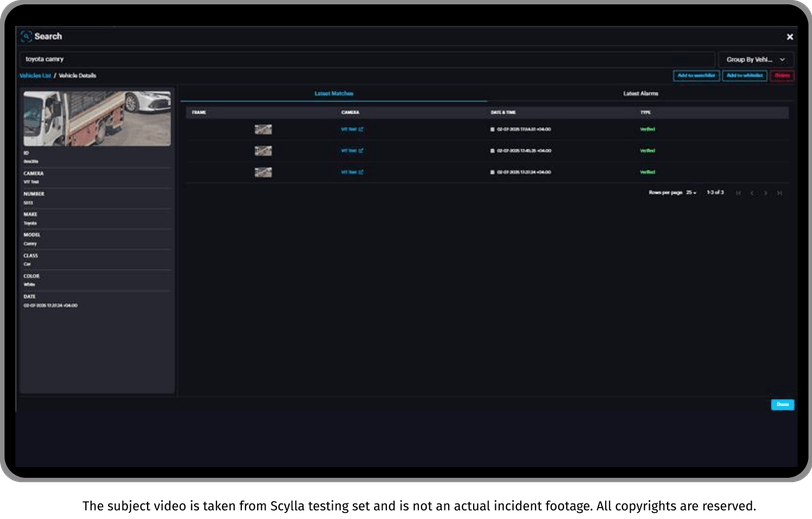Viewport: 812px width, 519px height.
Task: Open the frame thumbnail in the first match row
Action: 263,129
